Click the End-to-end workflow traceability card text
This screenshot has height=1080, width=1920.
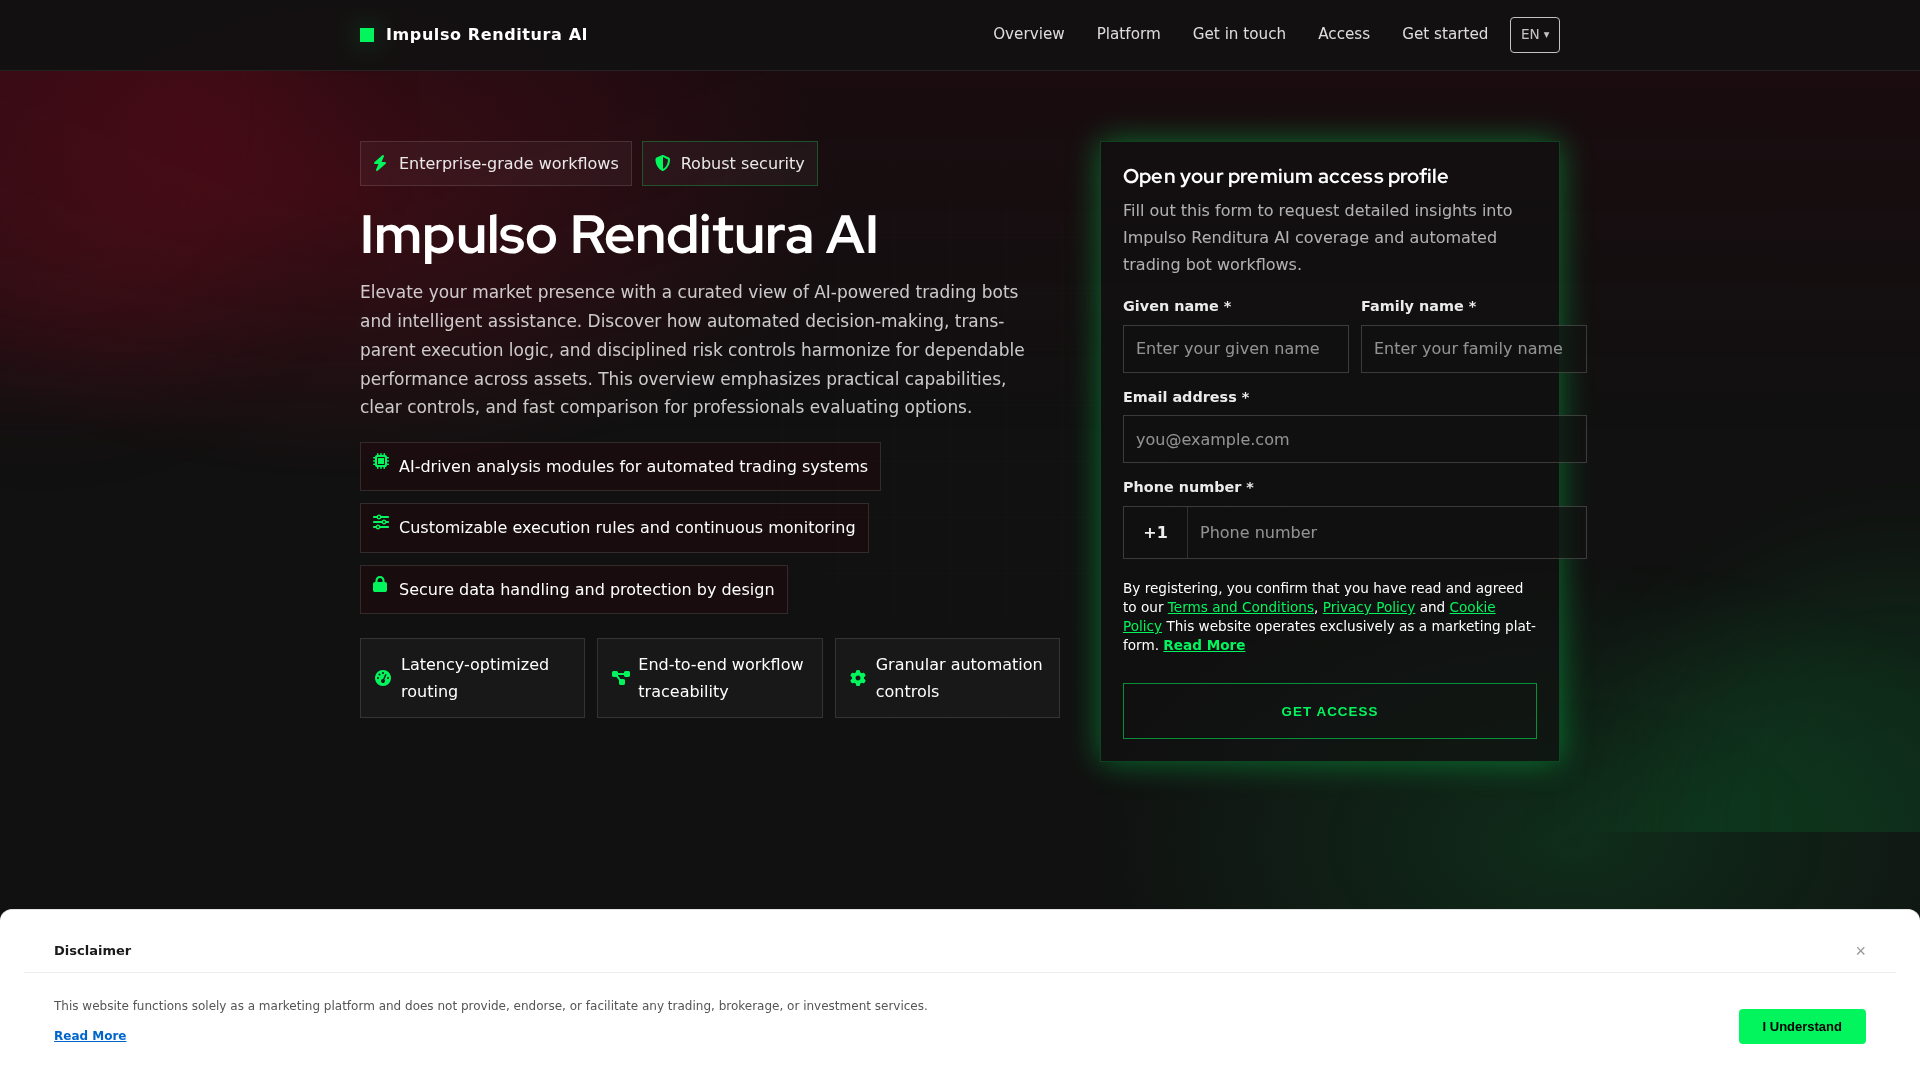click(x=721, y=678)
